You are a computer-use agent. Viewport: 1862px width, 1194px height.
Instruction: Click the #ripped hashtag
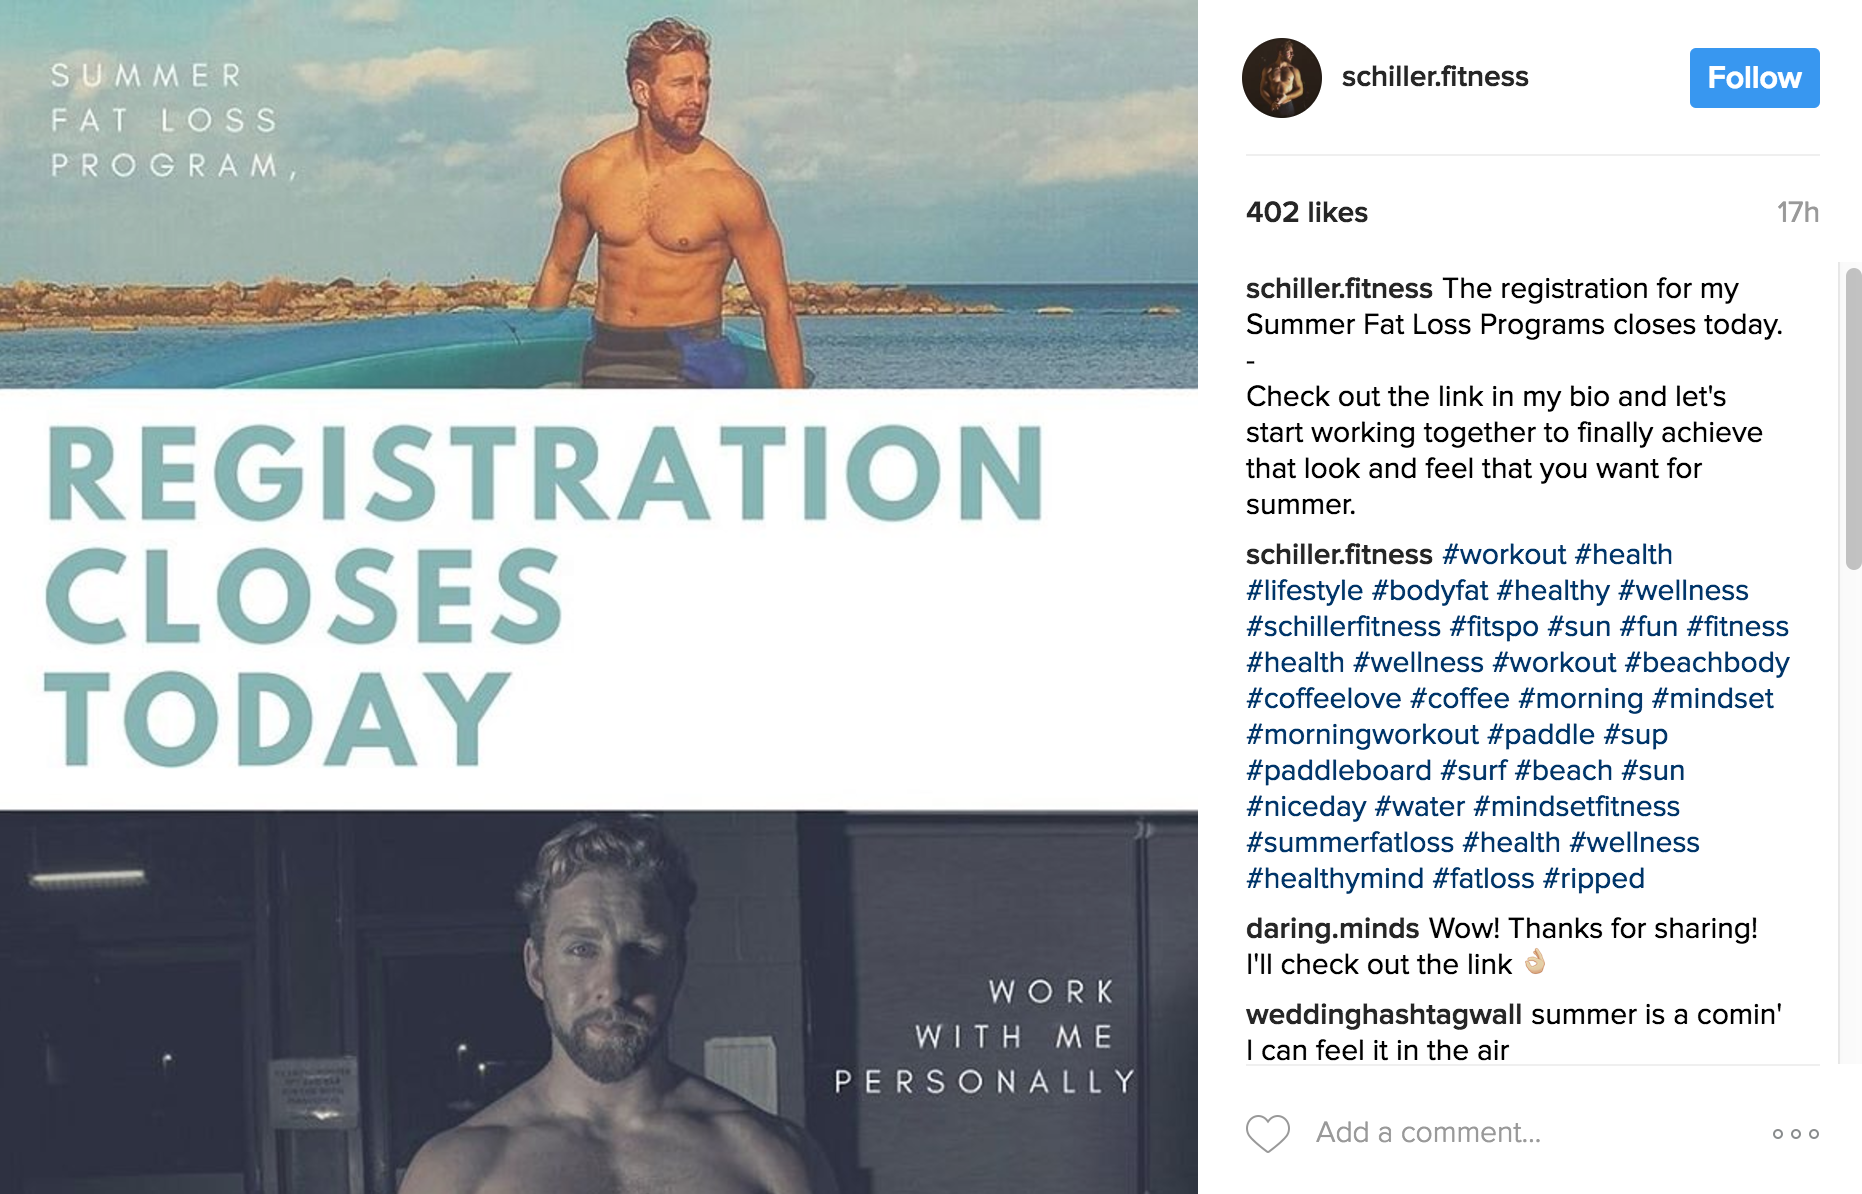[x=1593, y=879]
